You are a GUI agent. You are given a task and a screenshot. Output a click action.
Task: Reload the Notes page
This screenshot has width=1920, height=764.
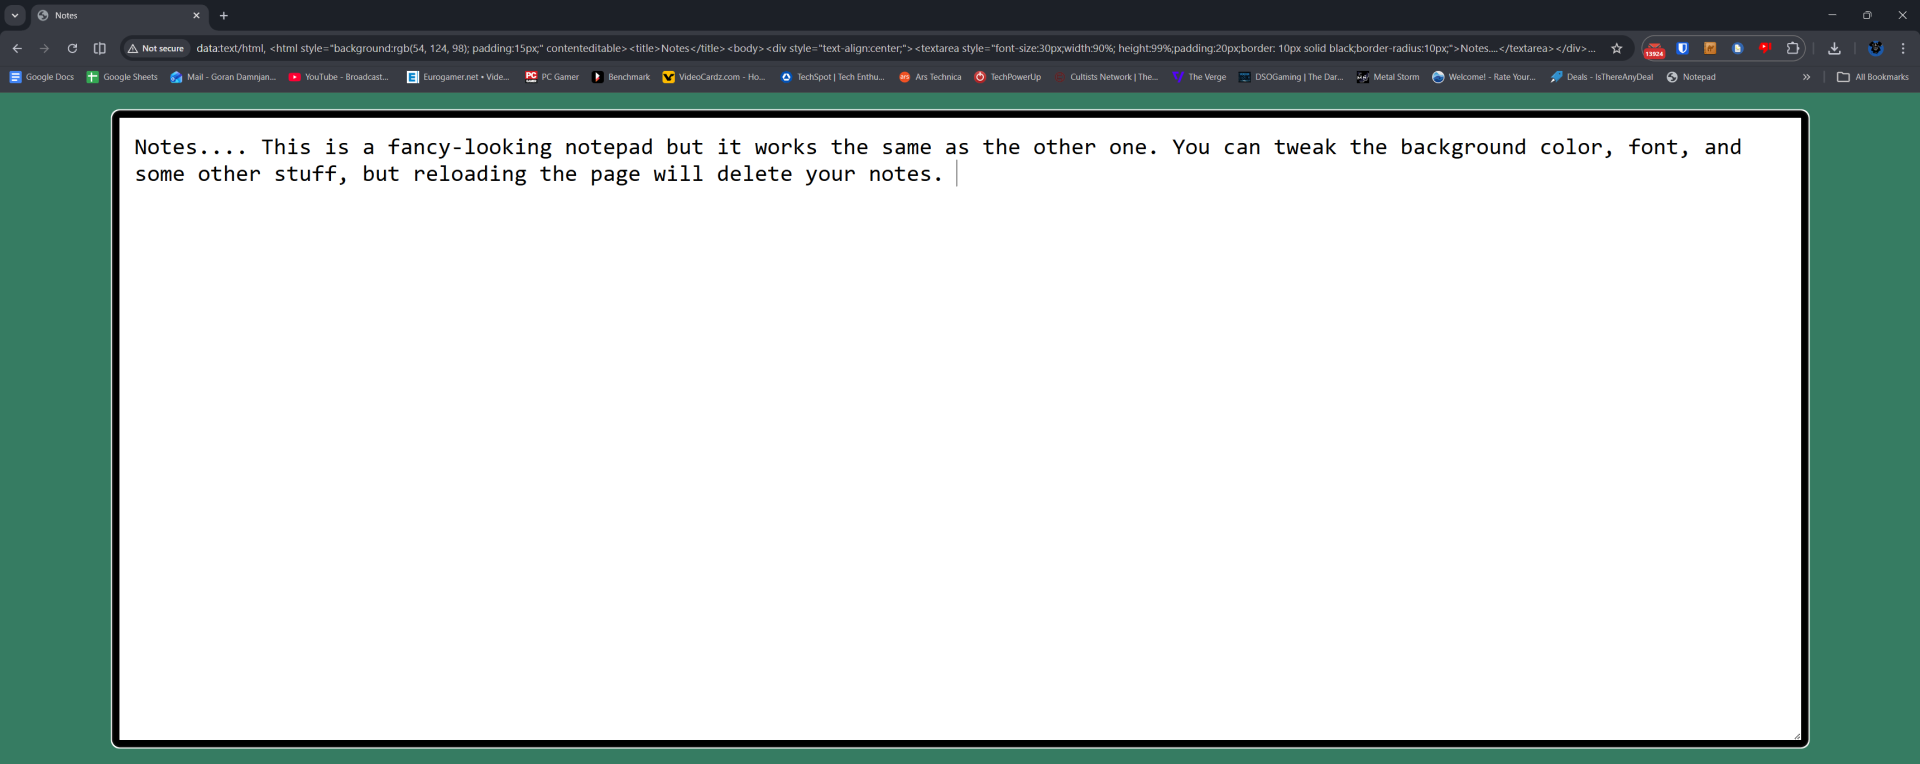(72, 48)
